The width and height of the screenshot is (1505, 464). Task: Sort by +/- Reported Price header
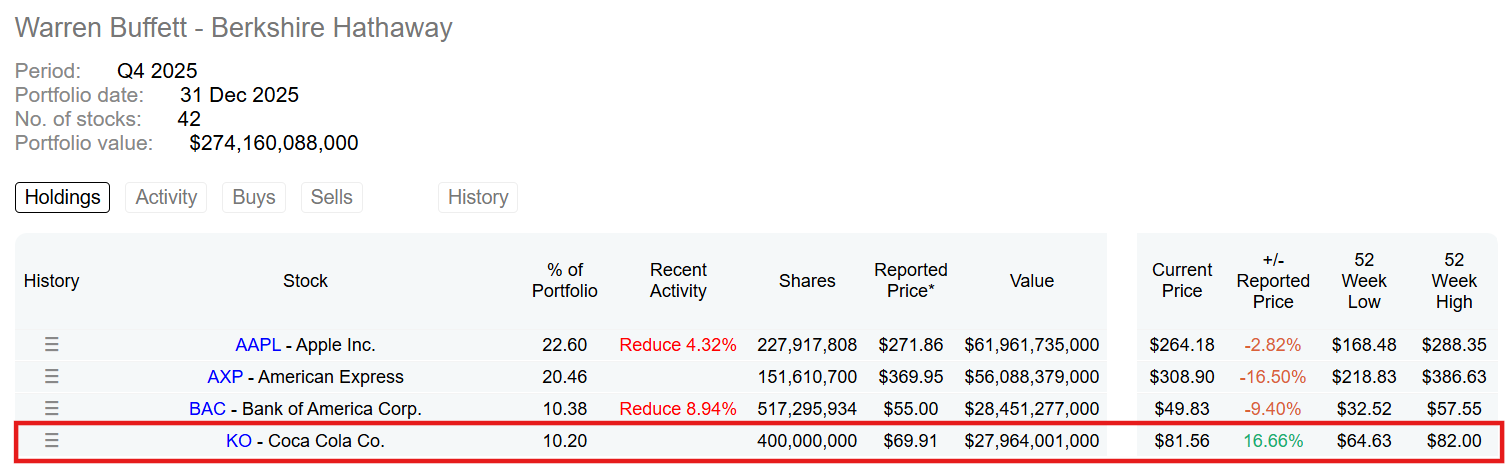pyautogui.click(x=1273, y=281)
